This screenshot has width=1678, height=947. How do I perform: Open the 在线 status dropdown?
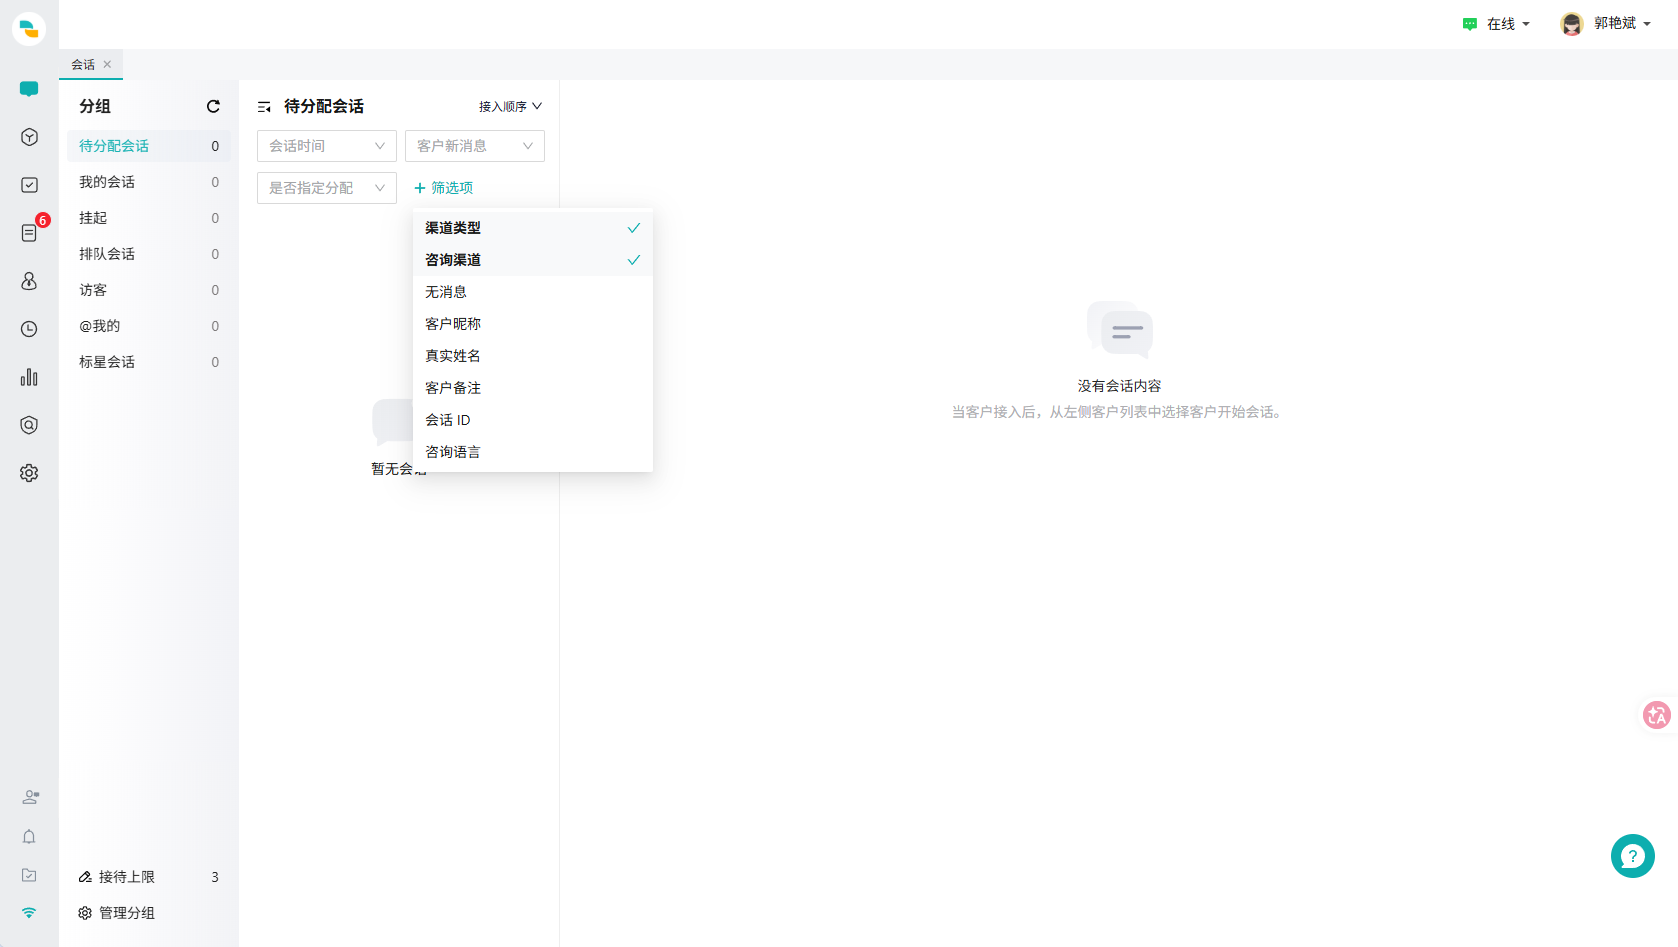1496,24
